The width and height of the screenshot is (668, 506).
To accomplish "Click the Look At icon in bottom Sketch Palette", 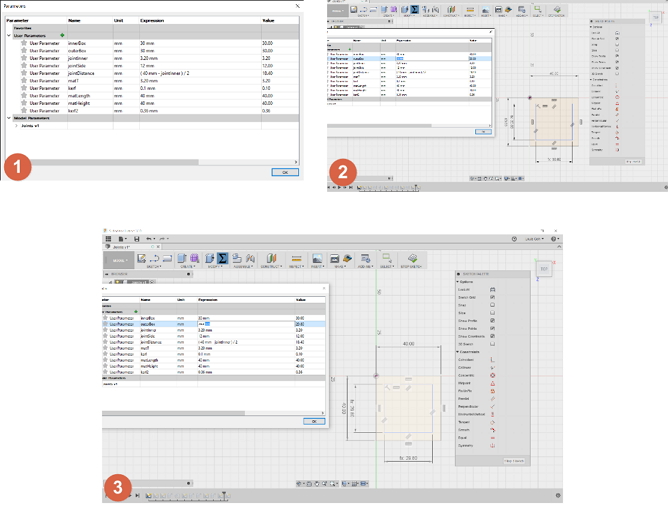I will pos(492,290).
